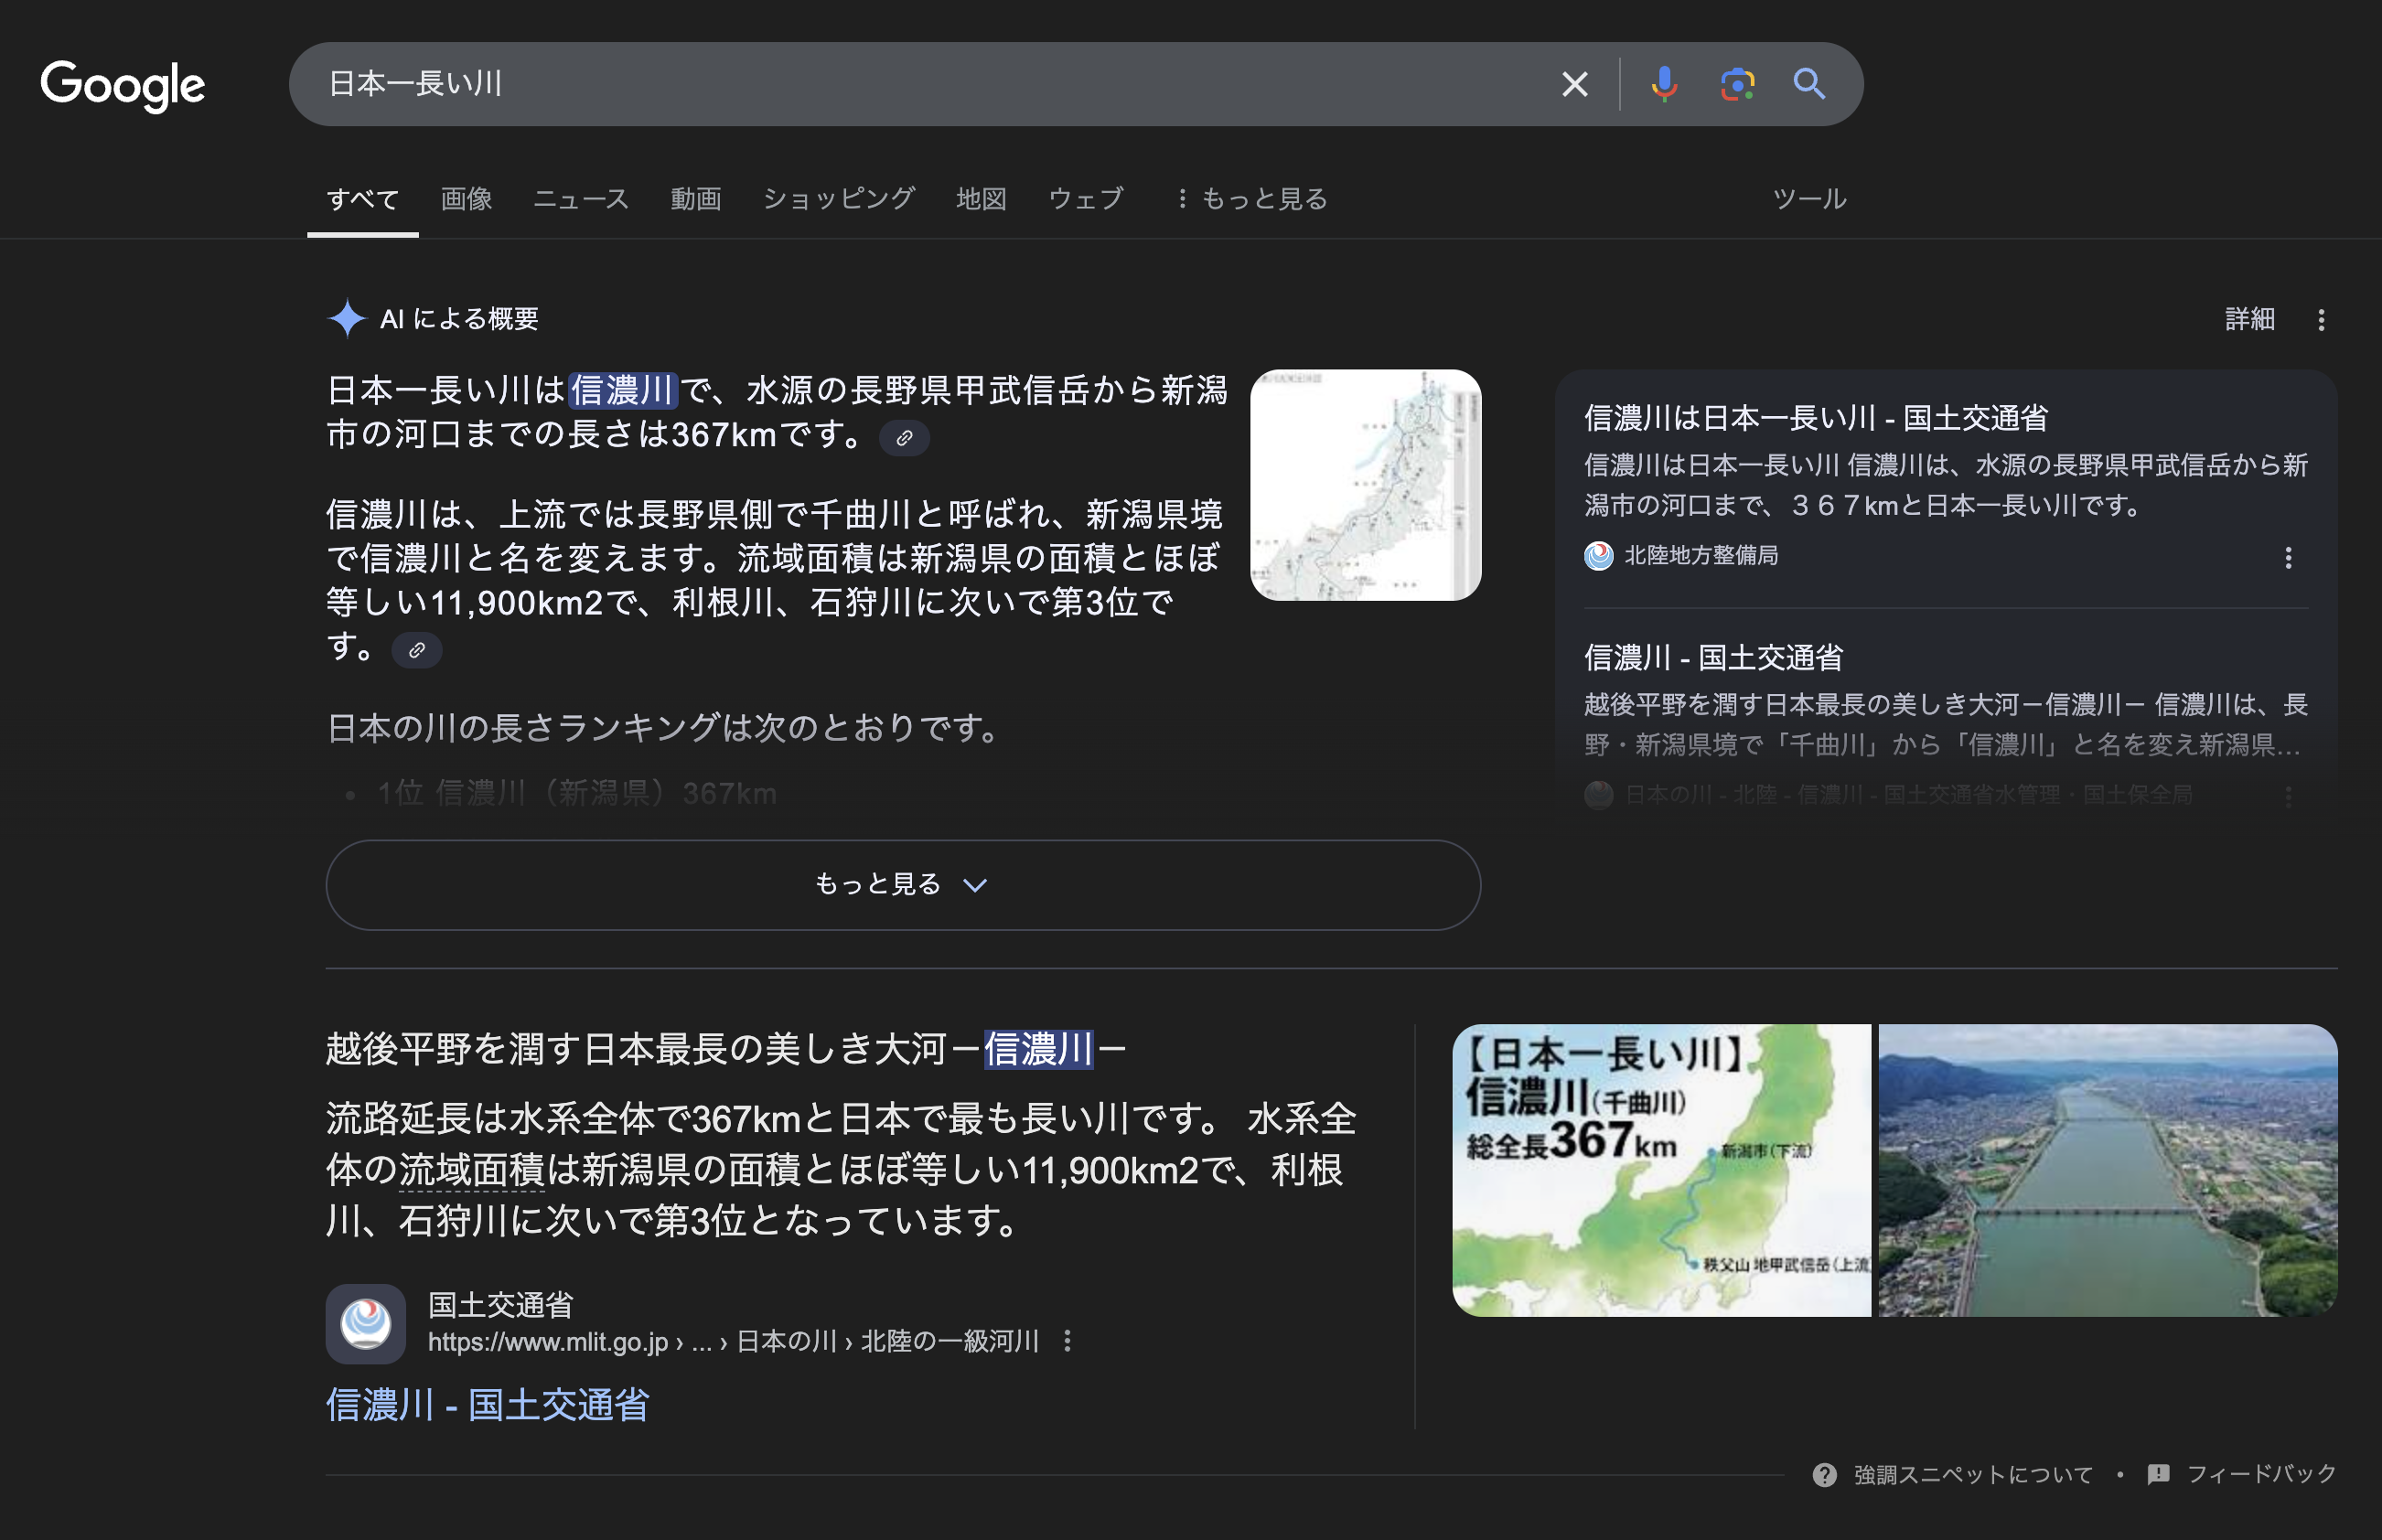Open Google Lens image search icon
Viewport: 2382px width, 1540px height.
pos(1737,84)
